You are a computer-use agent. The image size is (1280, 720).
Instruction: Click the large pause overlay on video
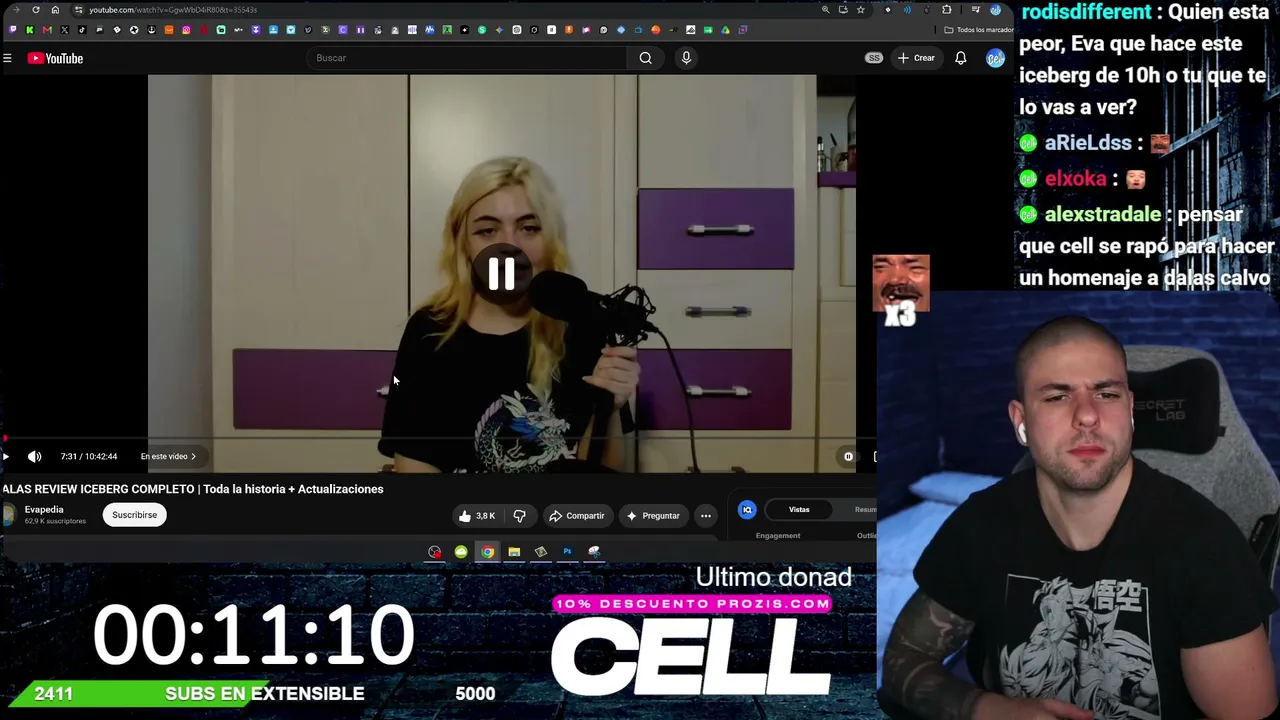tap(501, 274)
